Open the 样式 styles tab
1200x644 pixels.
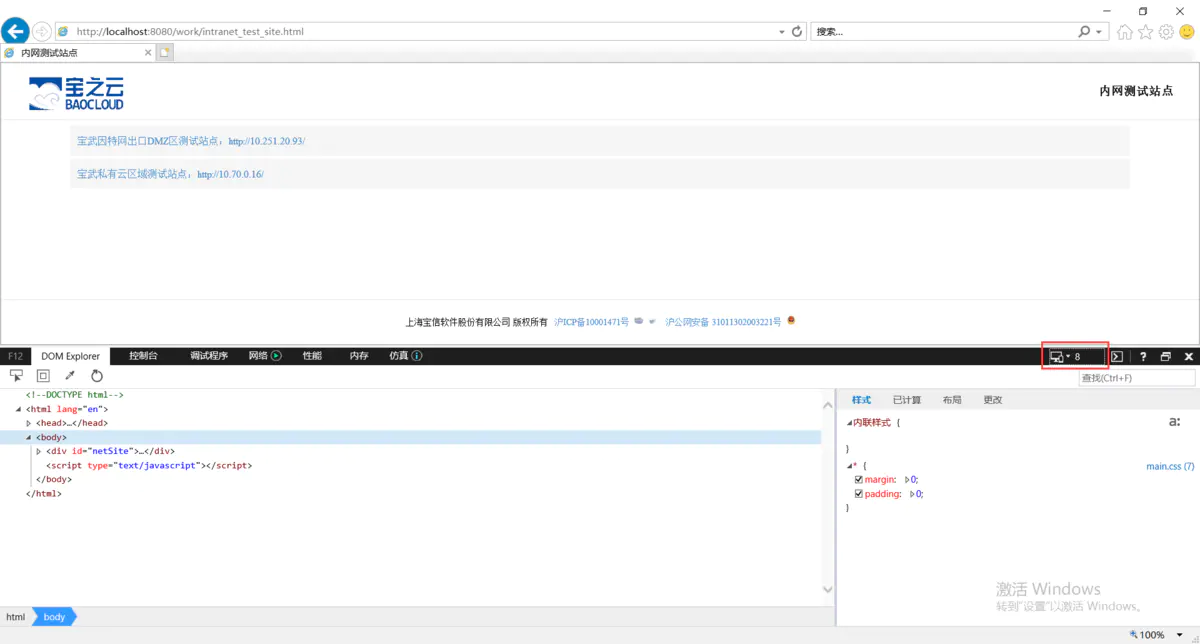click(x=861, y=400)
